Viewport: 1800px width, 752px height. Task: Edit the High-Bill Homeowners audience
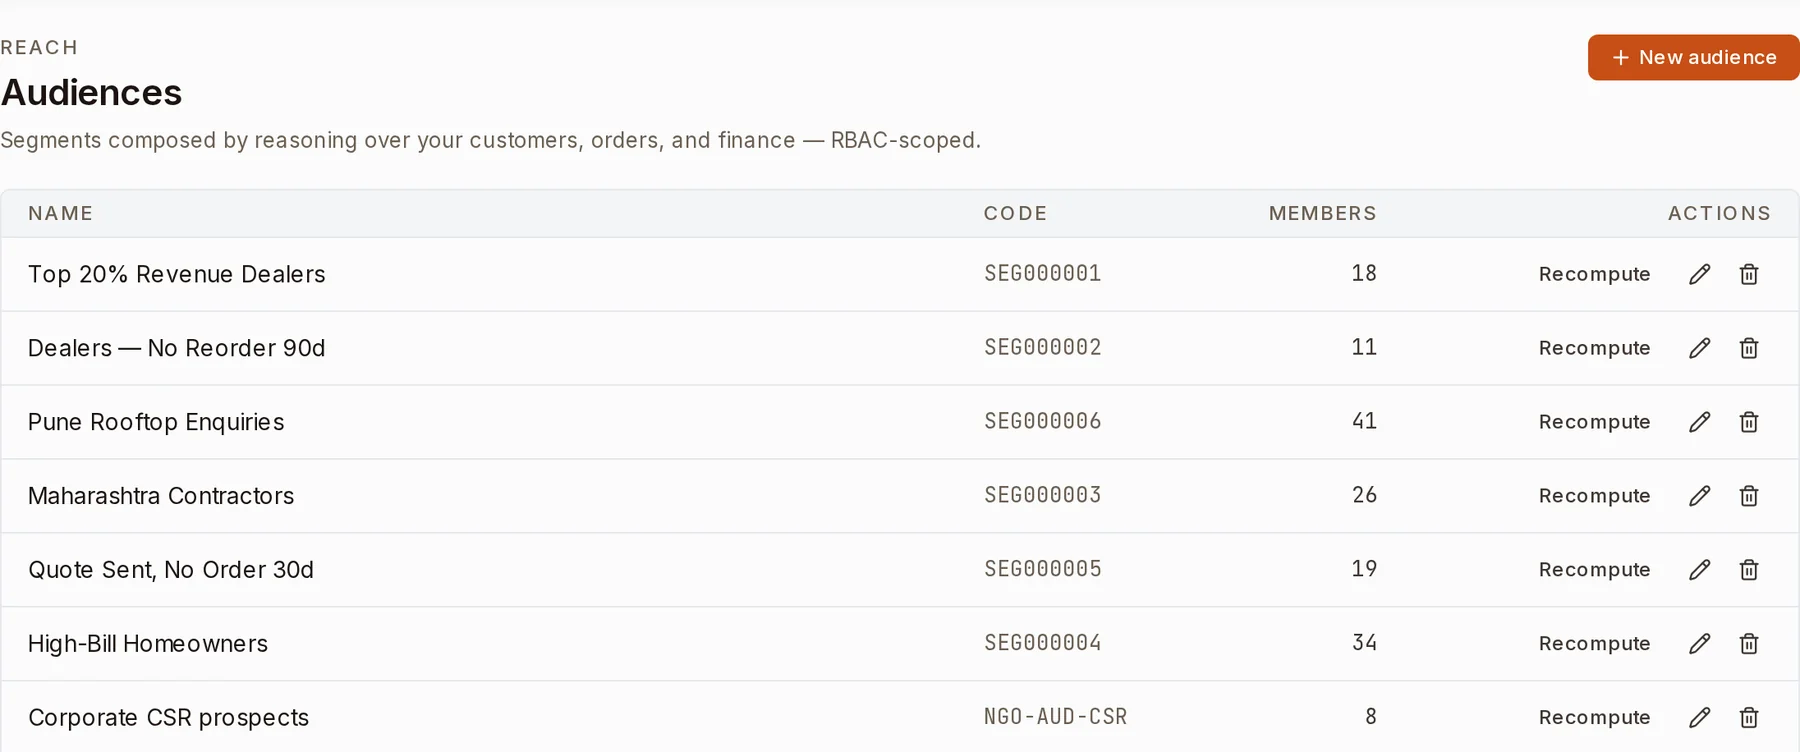pyautogui.click(x=1699, y=644)
